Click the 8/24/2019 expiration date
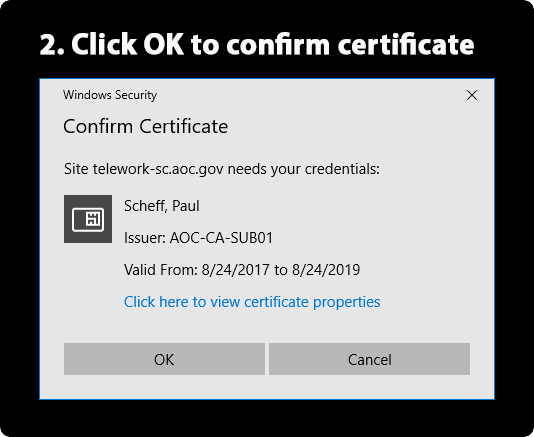534x437 pixels. click(x=326, y=270)
